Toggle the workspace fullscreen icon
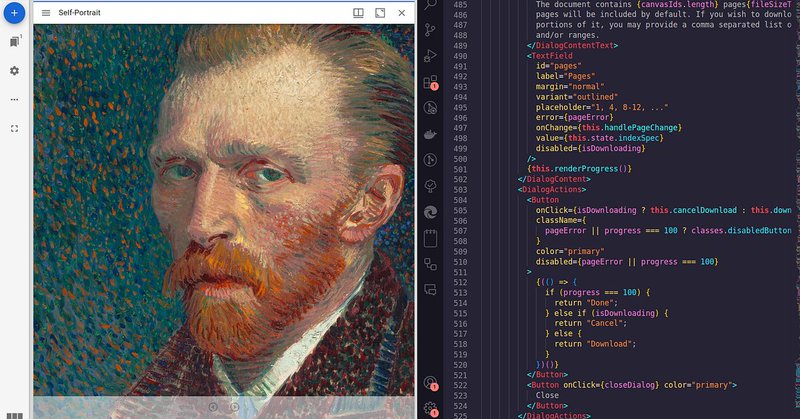800x419 pixels. (x=14, y=129)
